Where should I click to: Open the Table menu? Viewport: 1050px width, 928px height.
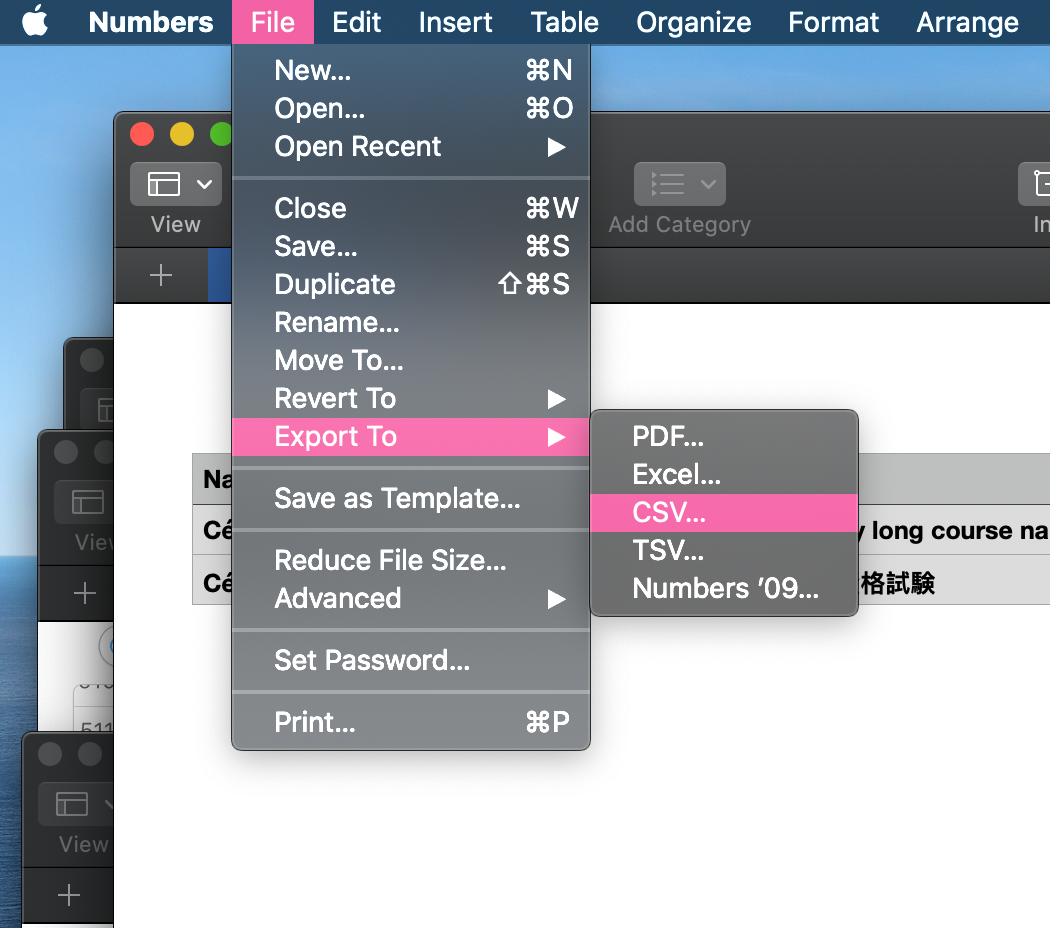pos(565,22)
